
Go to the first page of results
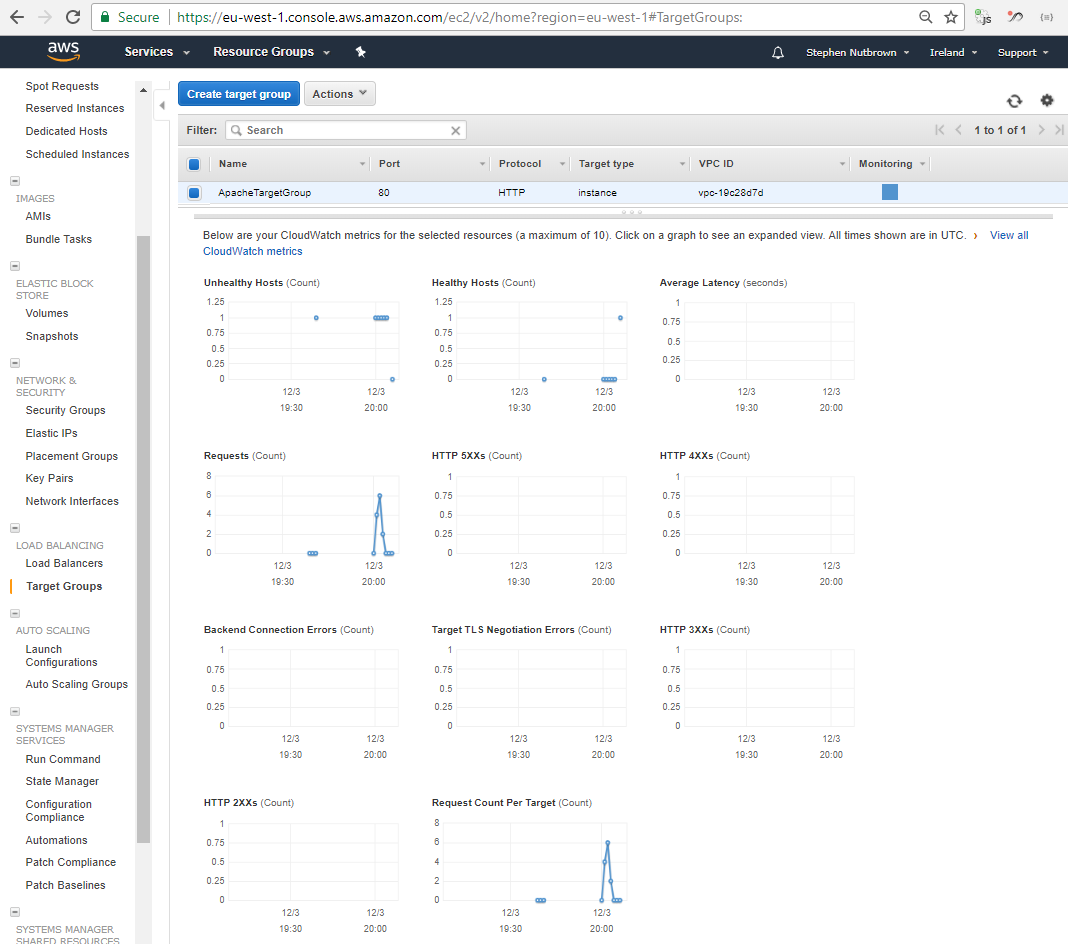pyautogui.click(x=940, y=130)
